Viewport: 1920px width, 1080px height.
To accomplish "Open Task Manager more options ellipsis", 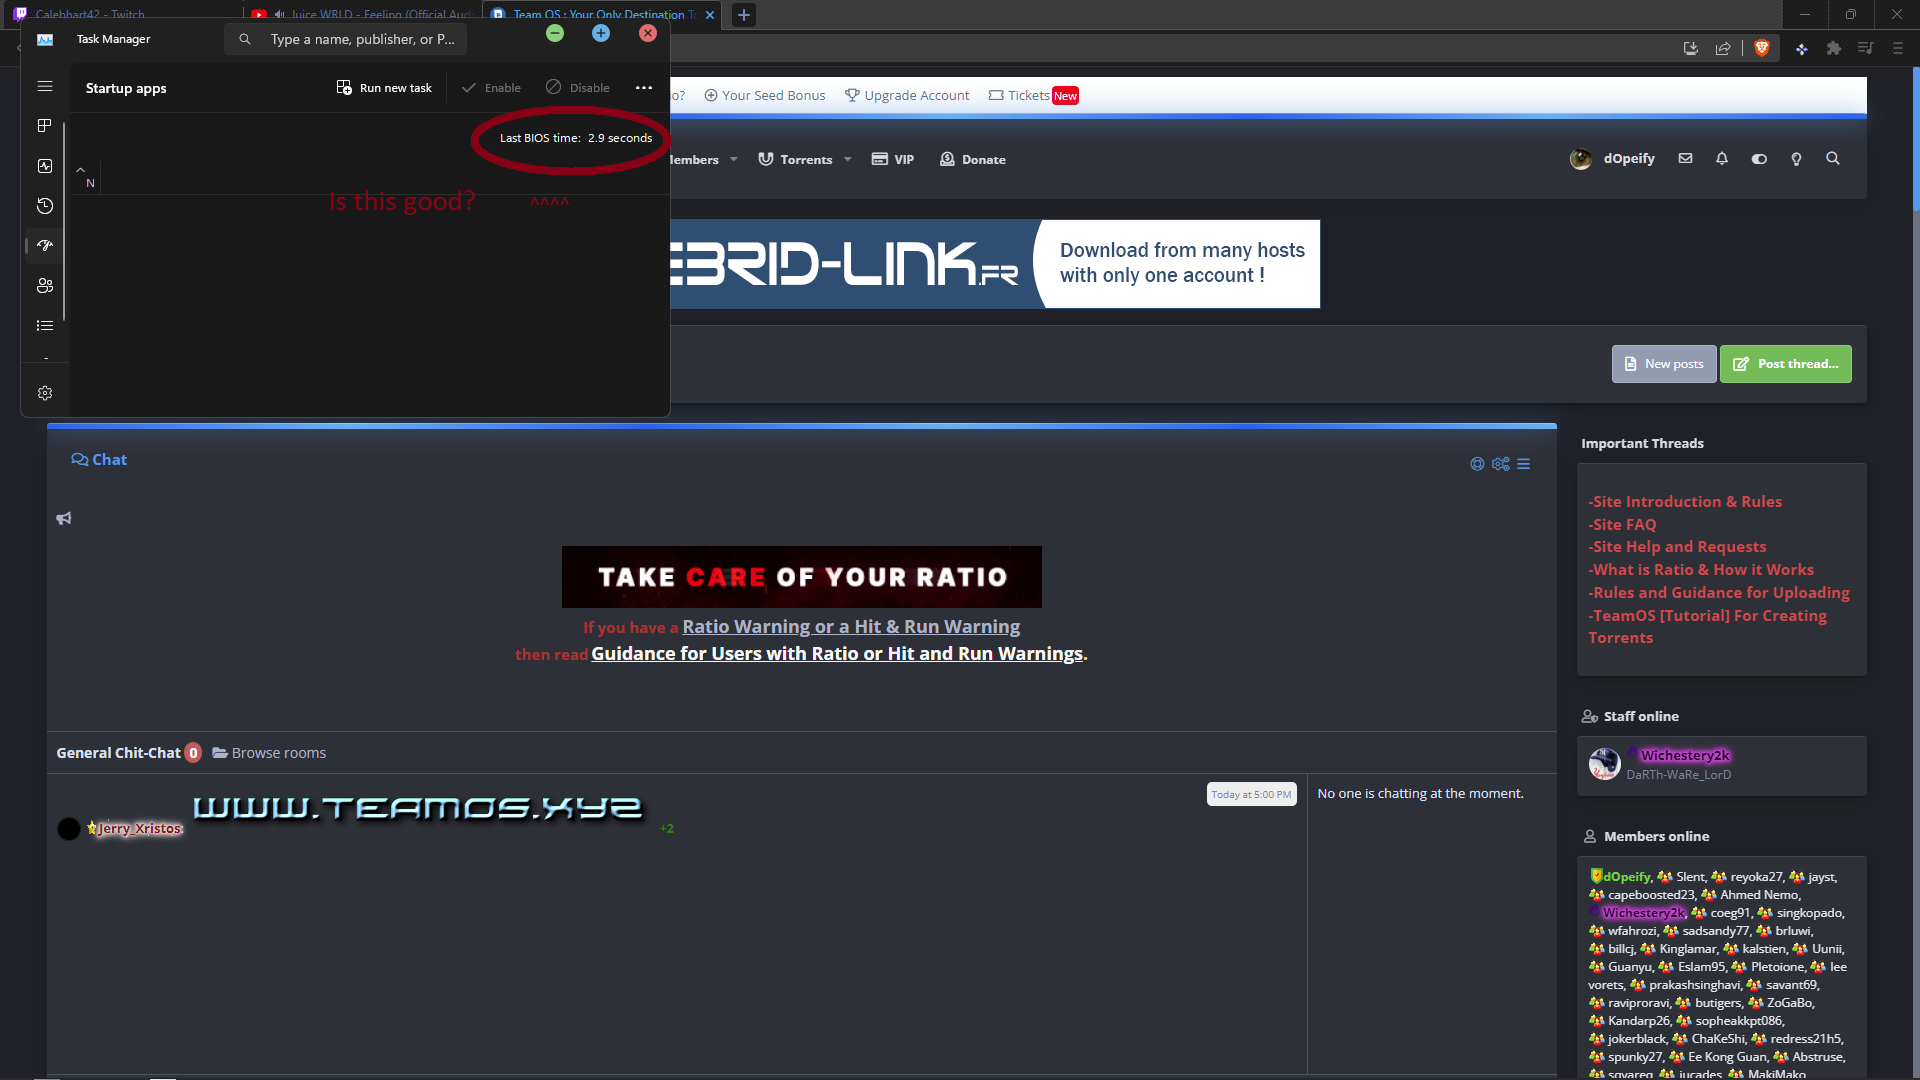I will [644, 88].
